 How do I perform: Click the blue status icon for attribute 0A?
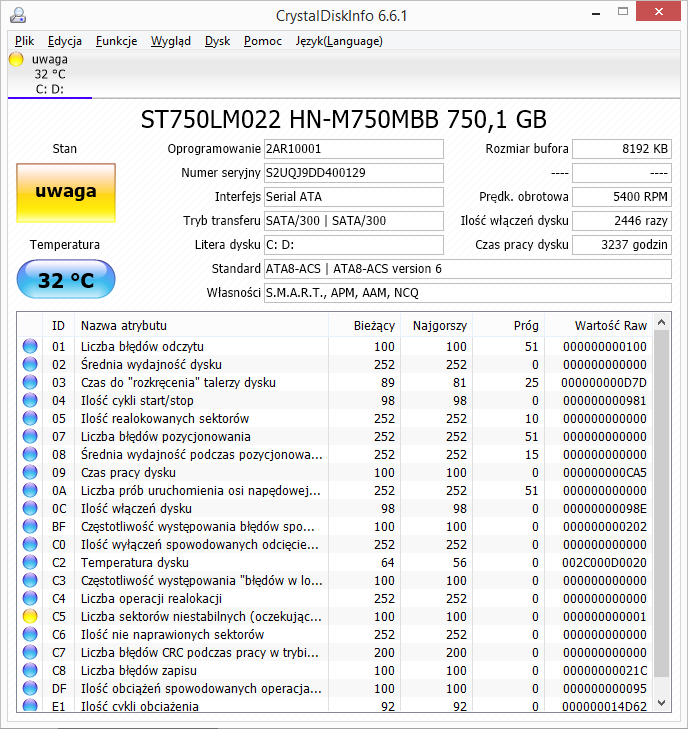coord(30,490)
